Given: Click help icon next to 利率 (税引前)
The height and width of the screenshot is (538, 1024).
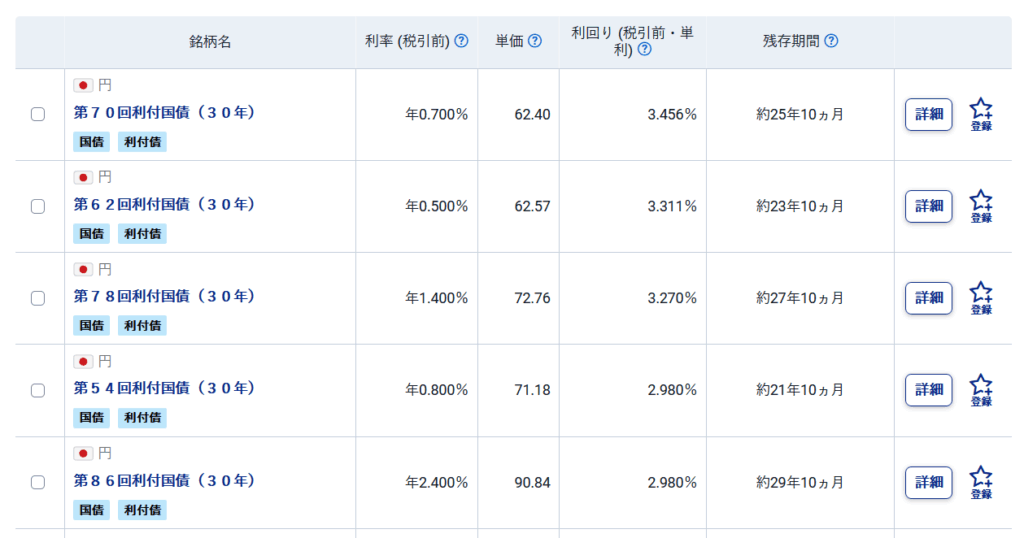Looking at the screenshot, I should [461, 41].
